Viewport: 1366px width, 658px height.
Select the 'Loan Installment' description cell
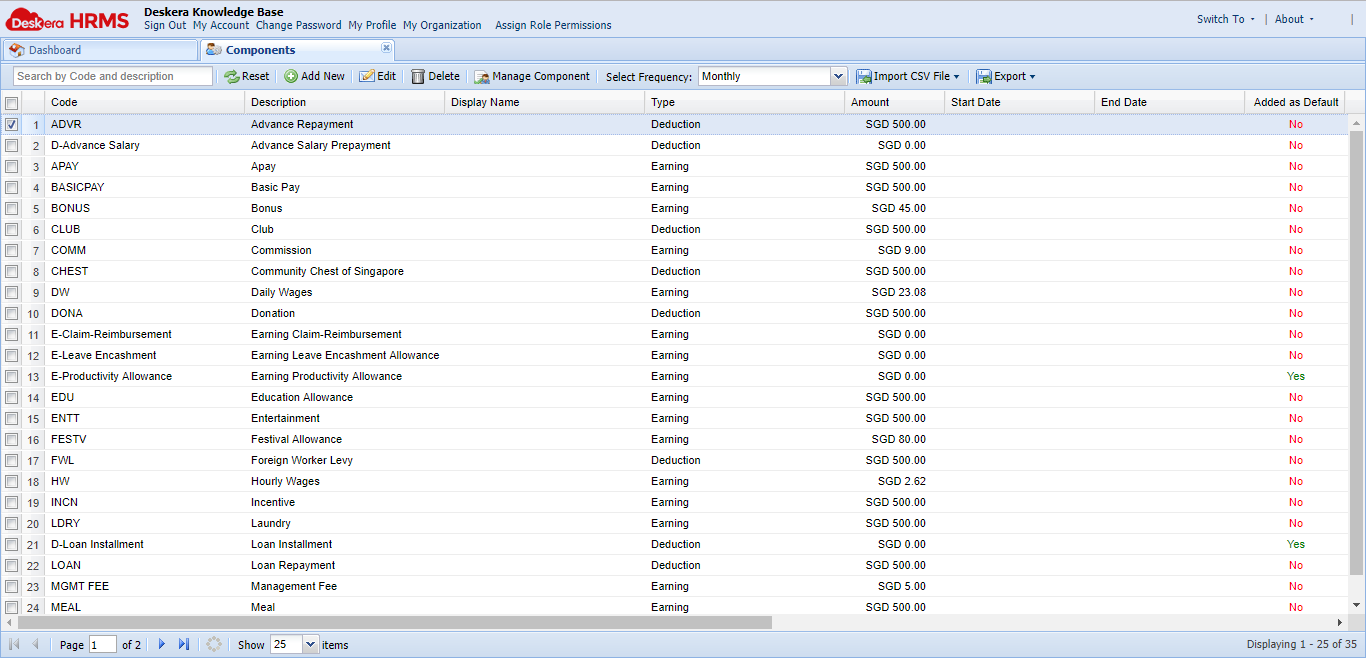pos(291,544)
